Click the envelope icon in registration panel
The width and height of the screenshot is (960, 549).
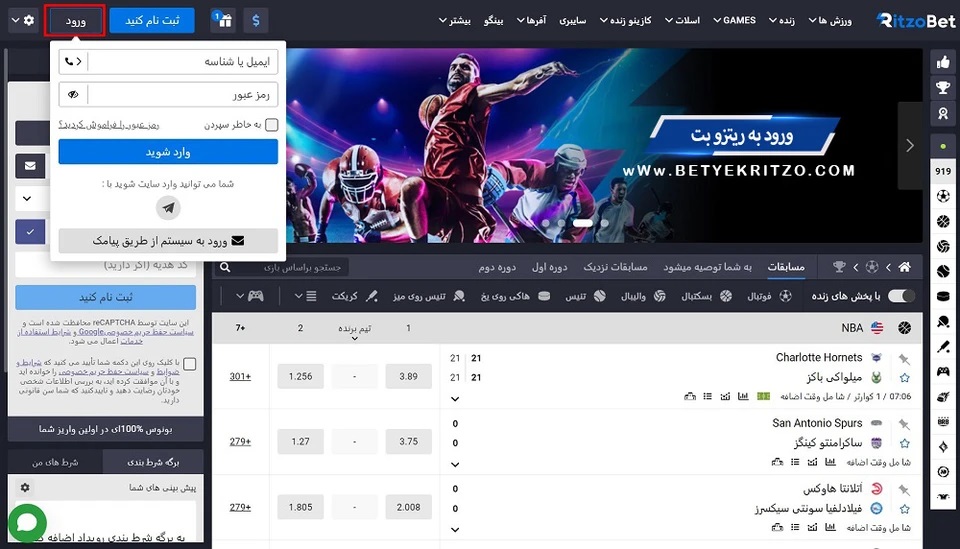pos(30,166)
